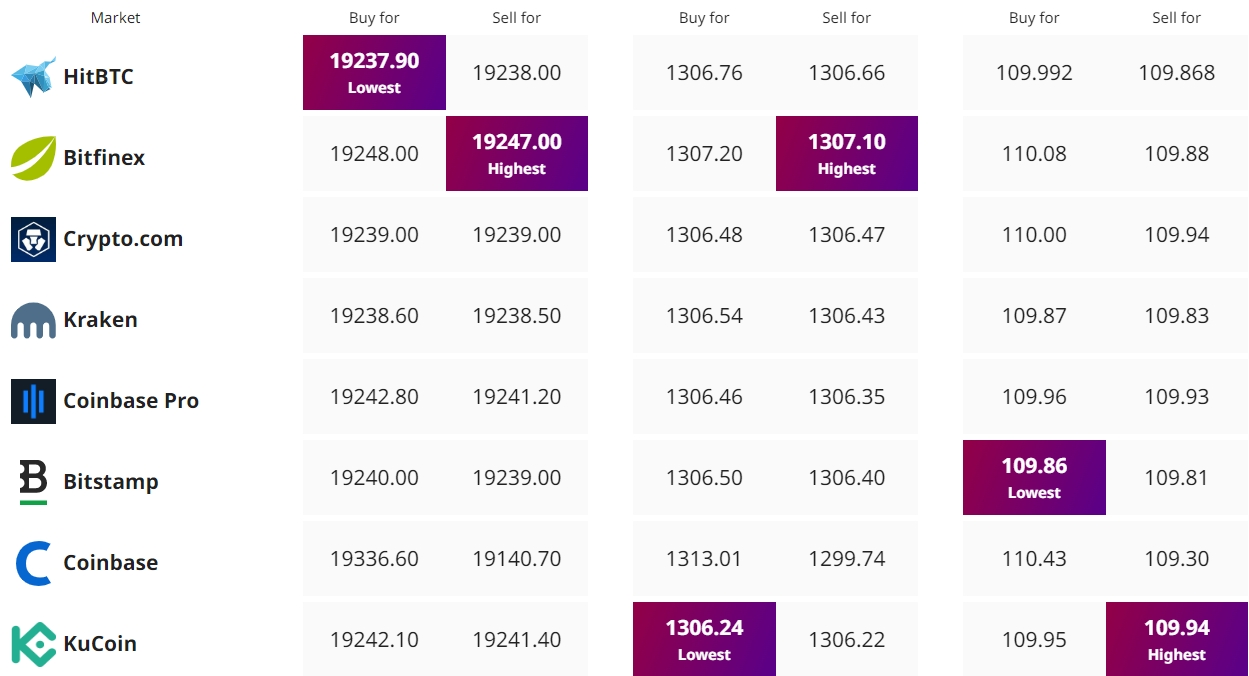Click Crypto.com sell price 109.94

point(1177,235)
